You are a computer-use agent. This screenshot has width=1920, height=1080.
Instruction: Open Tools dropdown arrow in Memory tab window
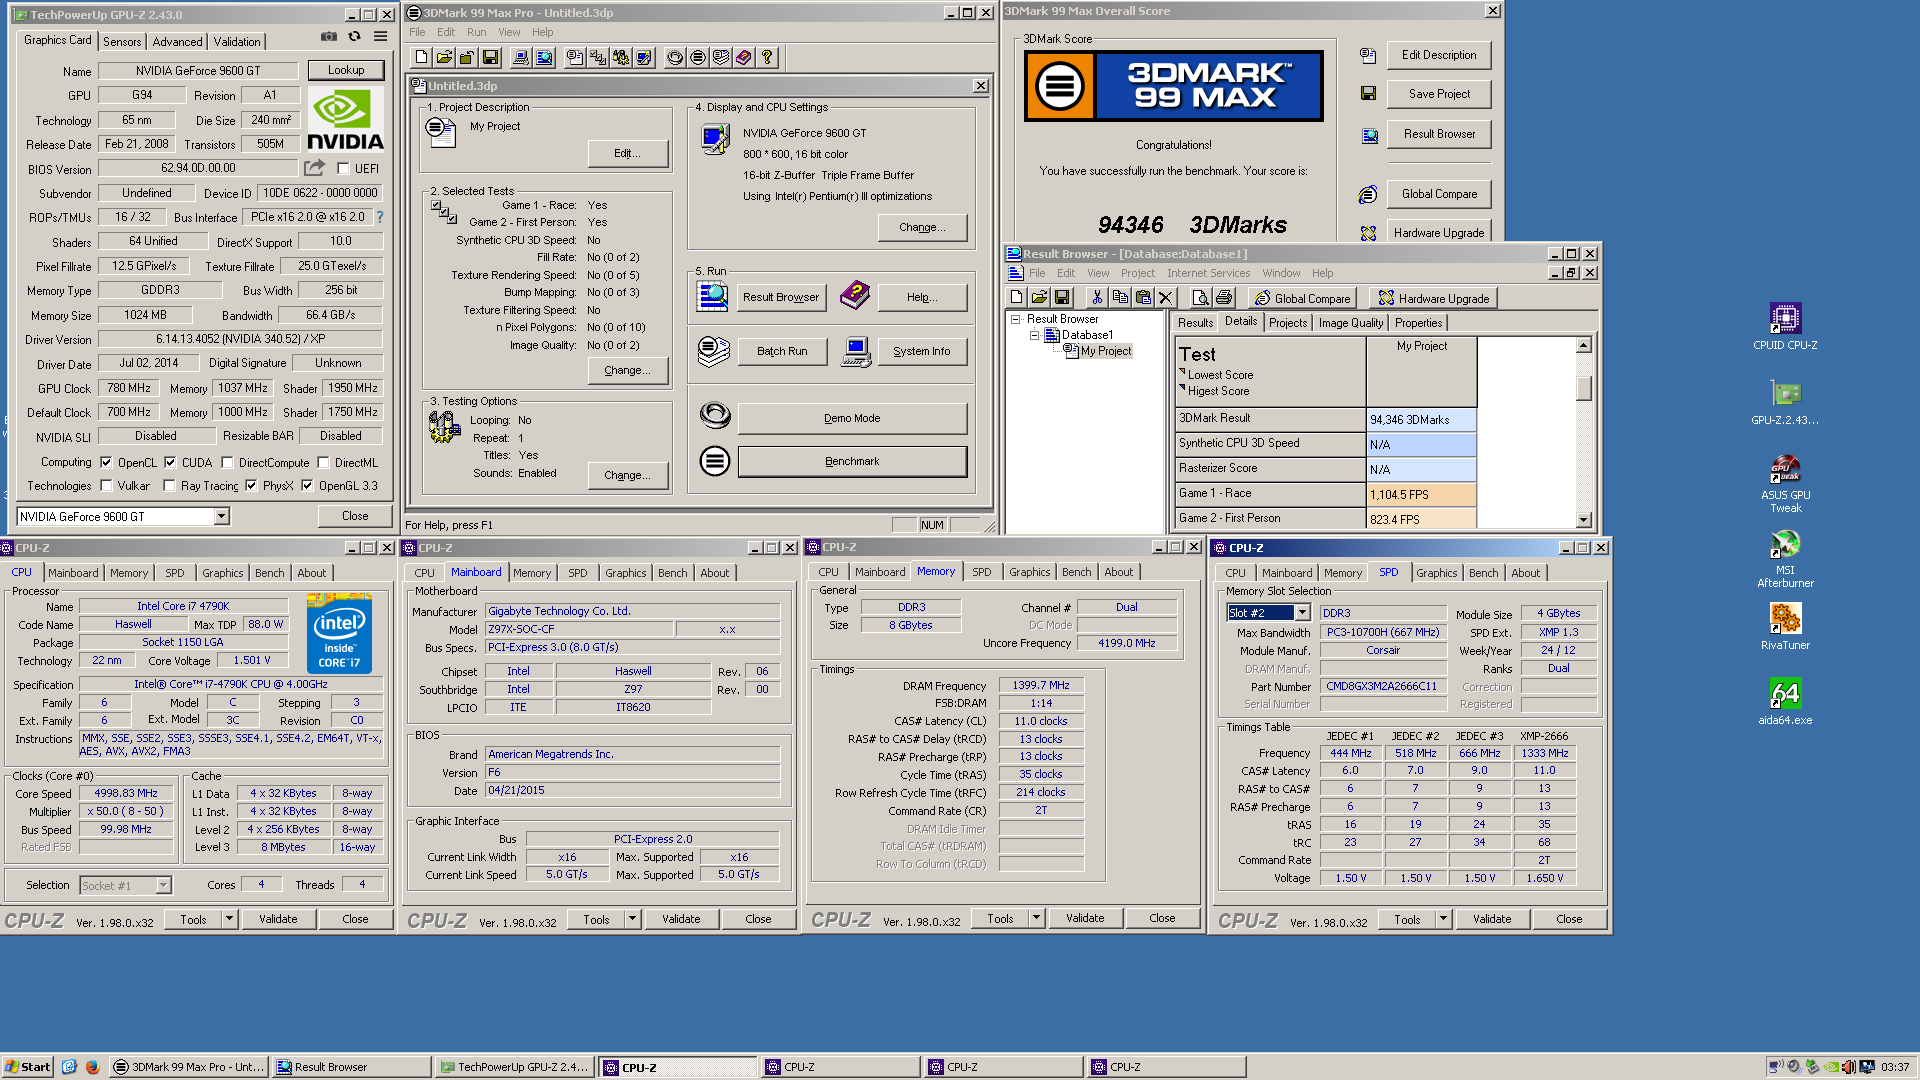1036,917
